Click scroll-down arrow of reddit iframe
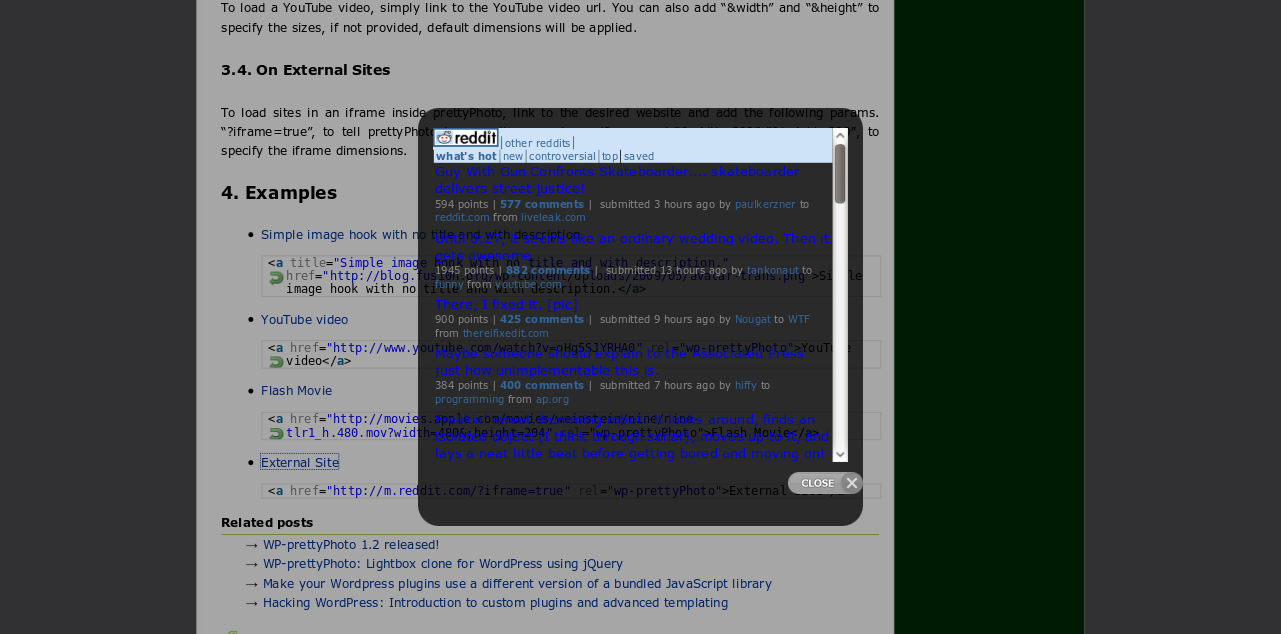This screenshot has width=1281, height=634. pos(840,454)
